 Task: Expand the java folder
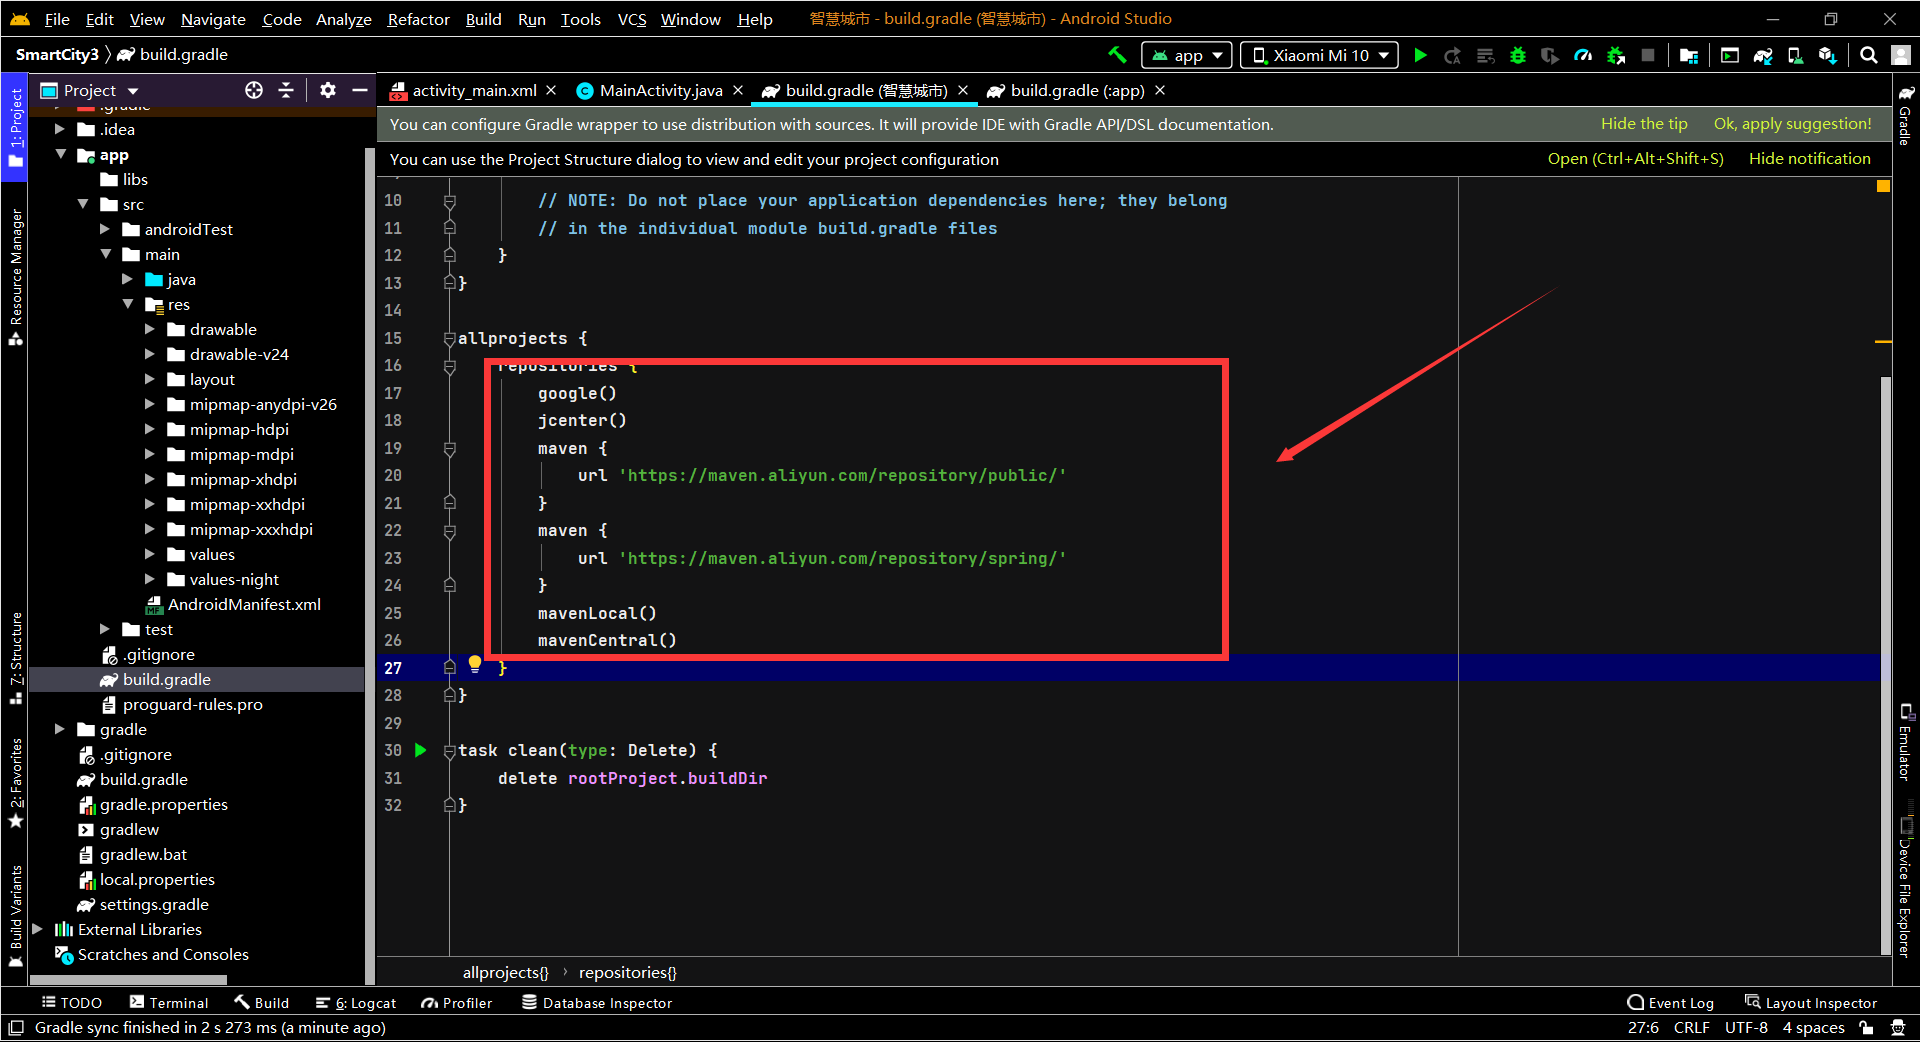tap(127, 279)
